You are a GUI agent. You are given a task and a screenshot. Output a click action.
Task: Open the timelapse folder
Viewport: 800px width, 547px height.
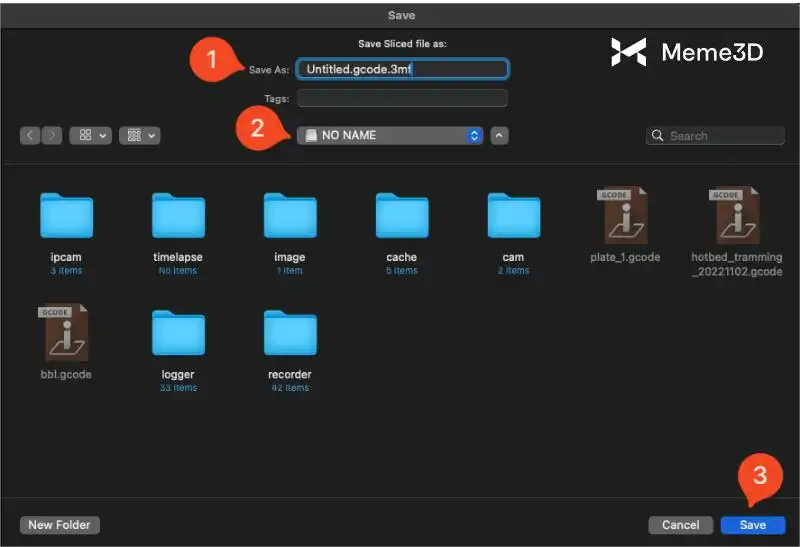[x=178, y=215]
